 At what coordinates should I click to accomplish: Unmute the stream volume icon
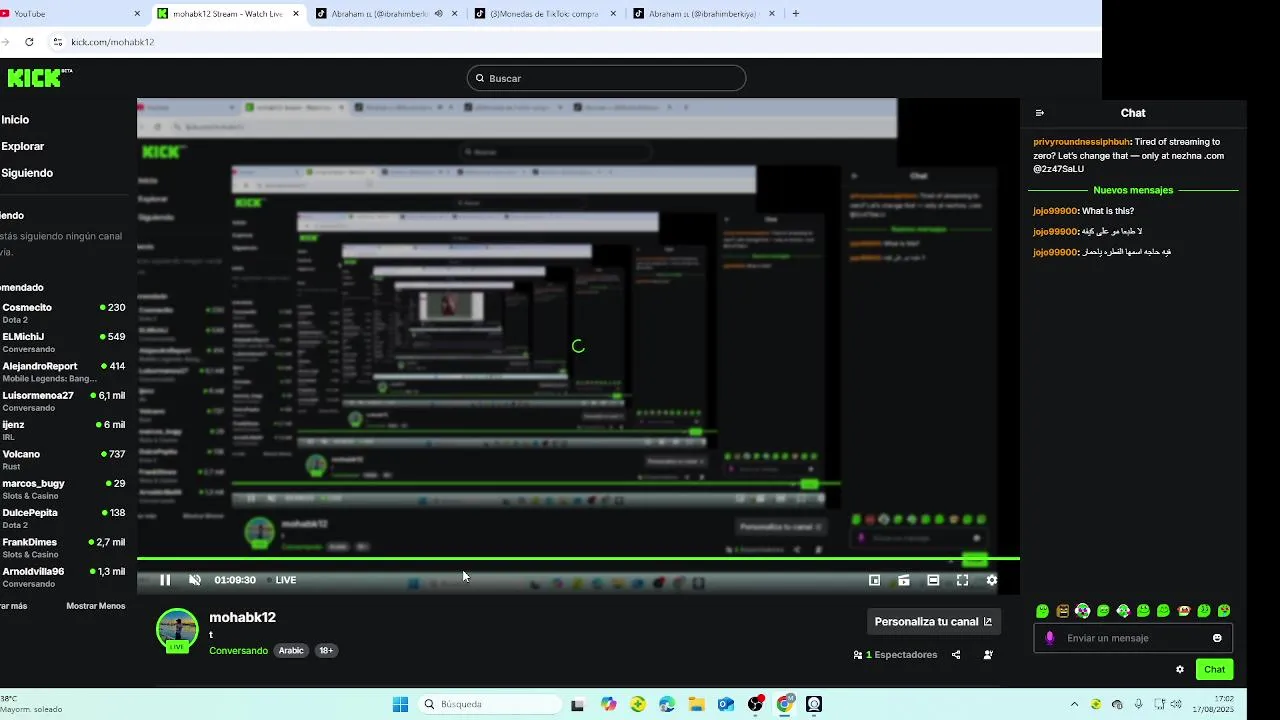click(x=195, y=580)
